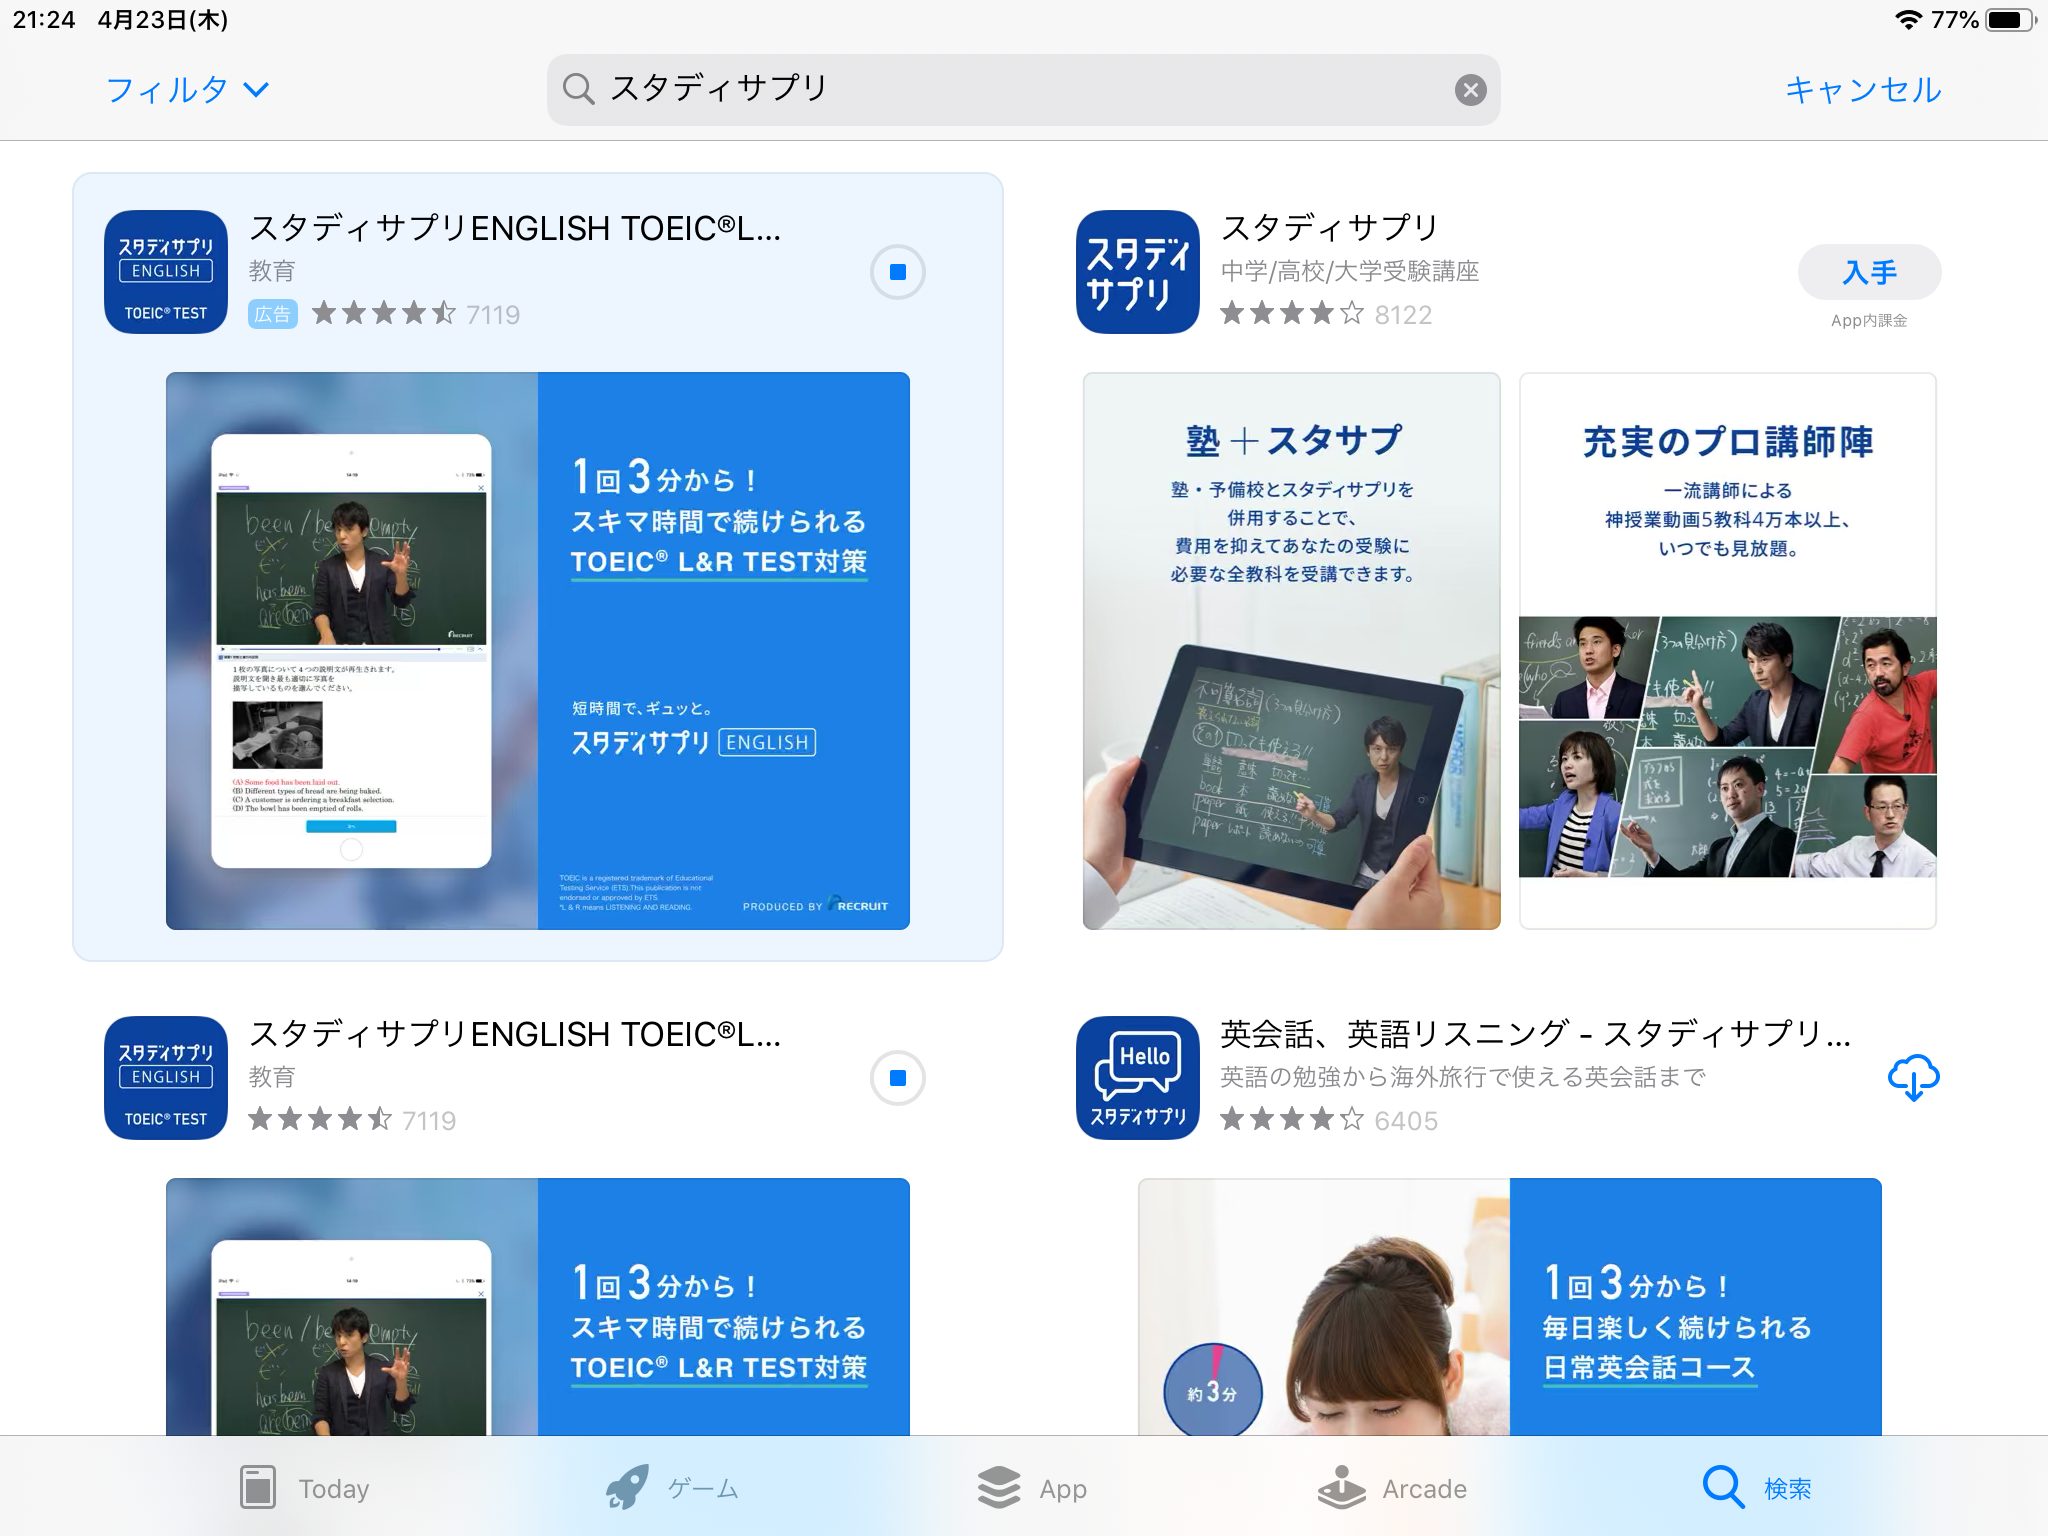This screenshot has height=1536, width=2048.
Task: Open the 充実のプロ講師陣 screenshot
Action: (1728, 651)
